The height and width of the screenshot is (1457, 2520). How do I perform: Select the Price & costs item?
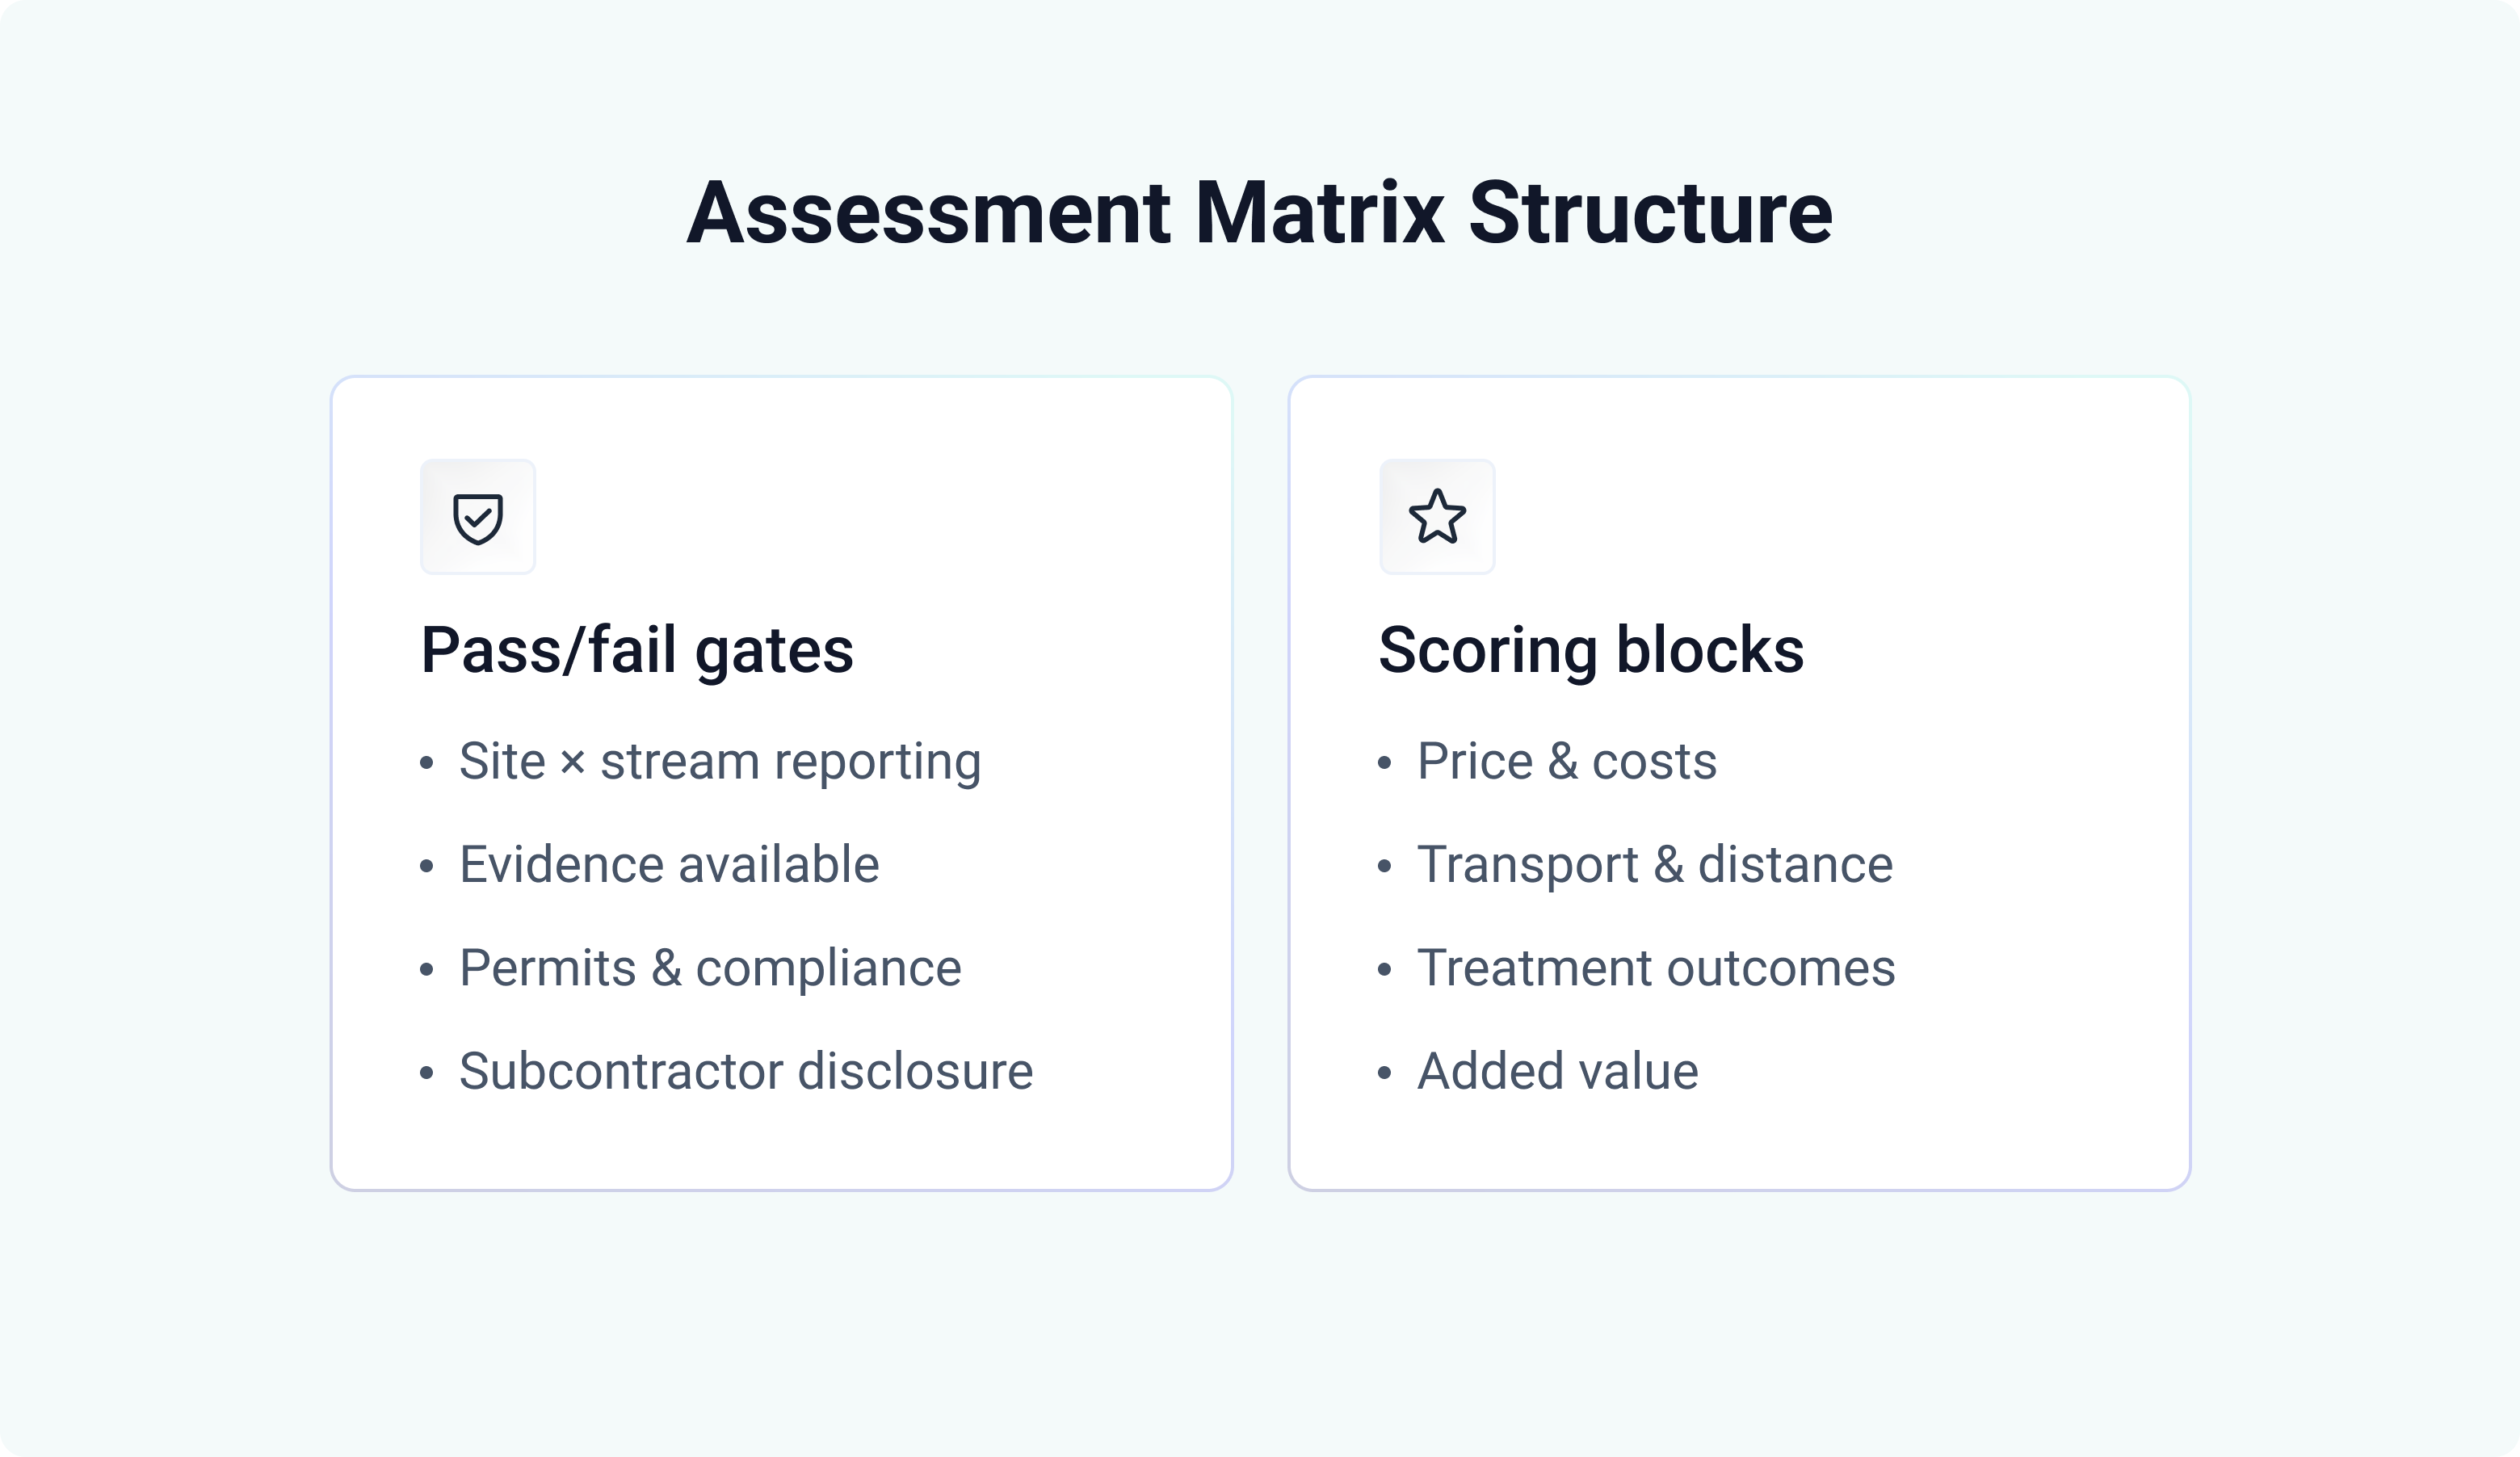(1567, 762)
